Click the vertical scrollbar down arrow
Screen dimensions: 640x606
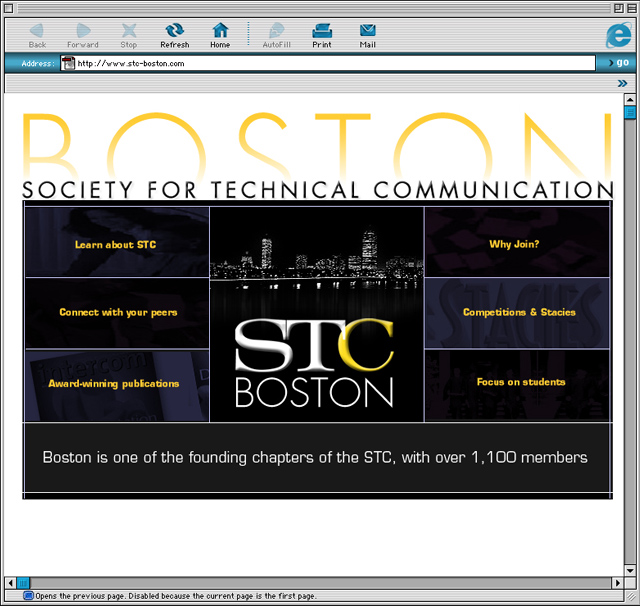(x=630, y=570)
